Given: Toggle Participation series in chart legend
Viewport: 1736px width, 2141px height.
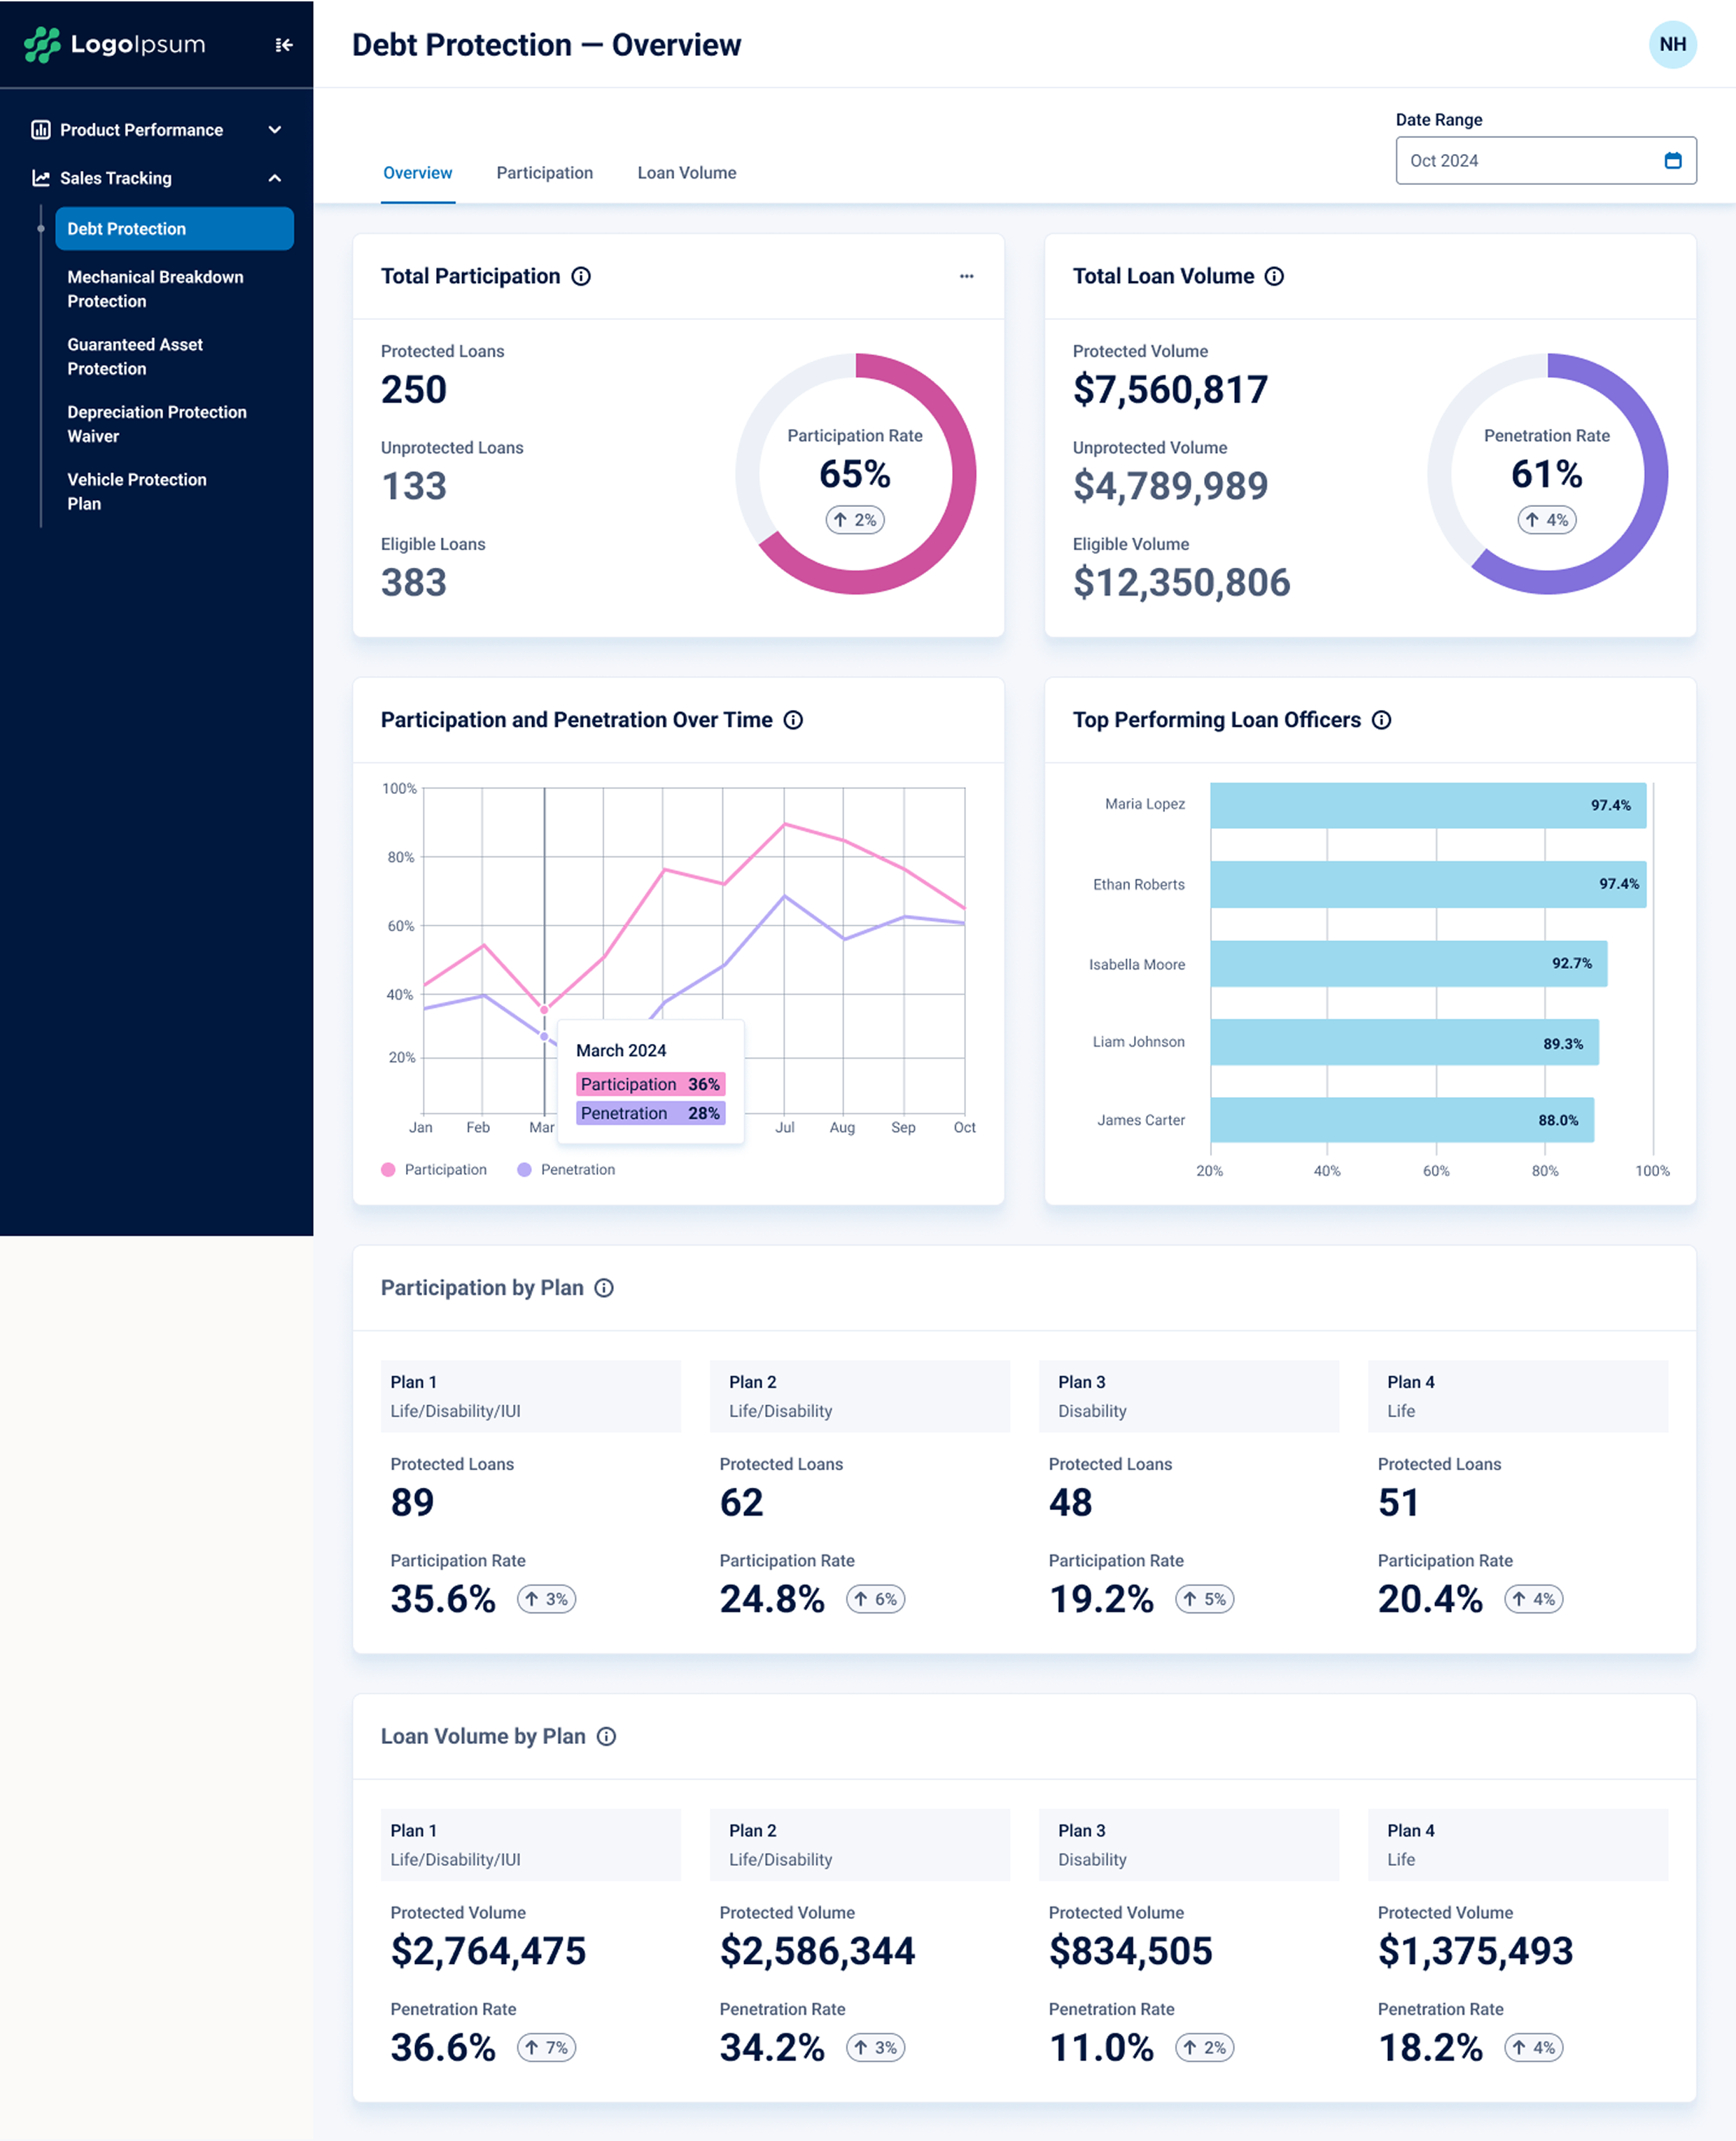Looking at the screenshot, I should point(434,1170).
